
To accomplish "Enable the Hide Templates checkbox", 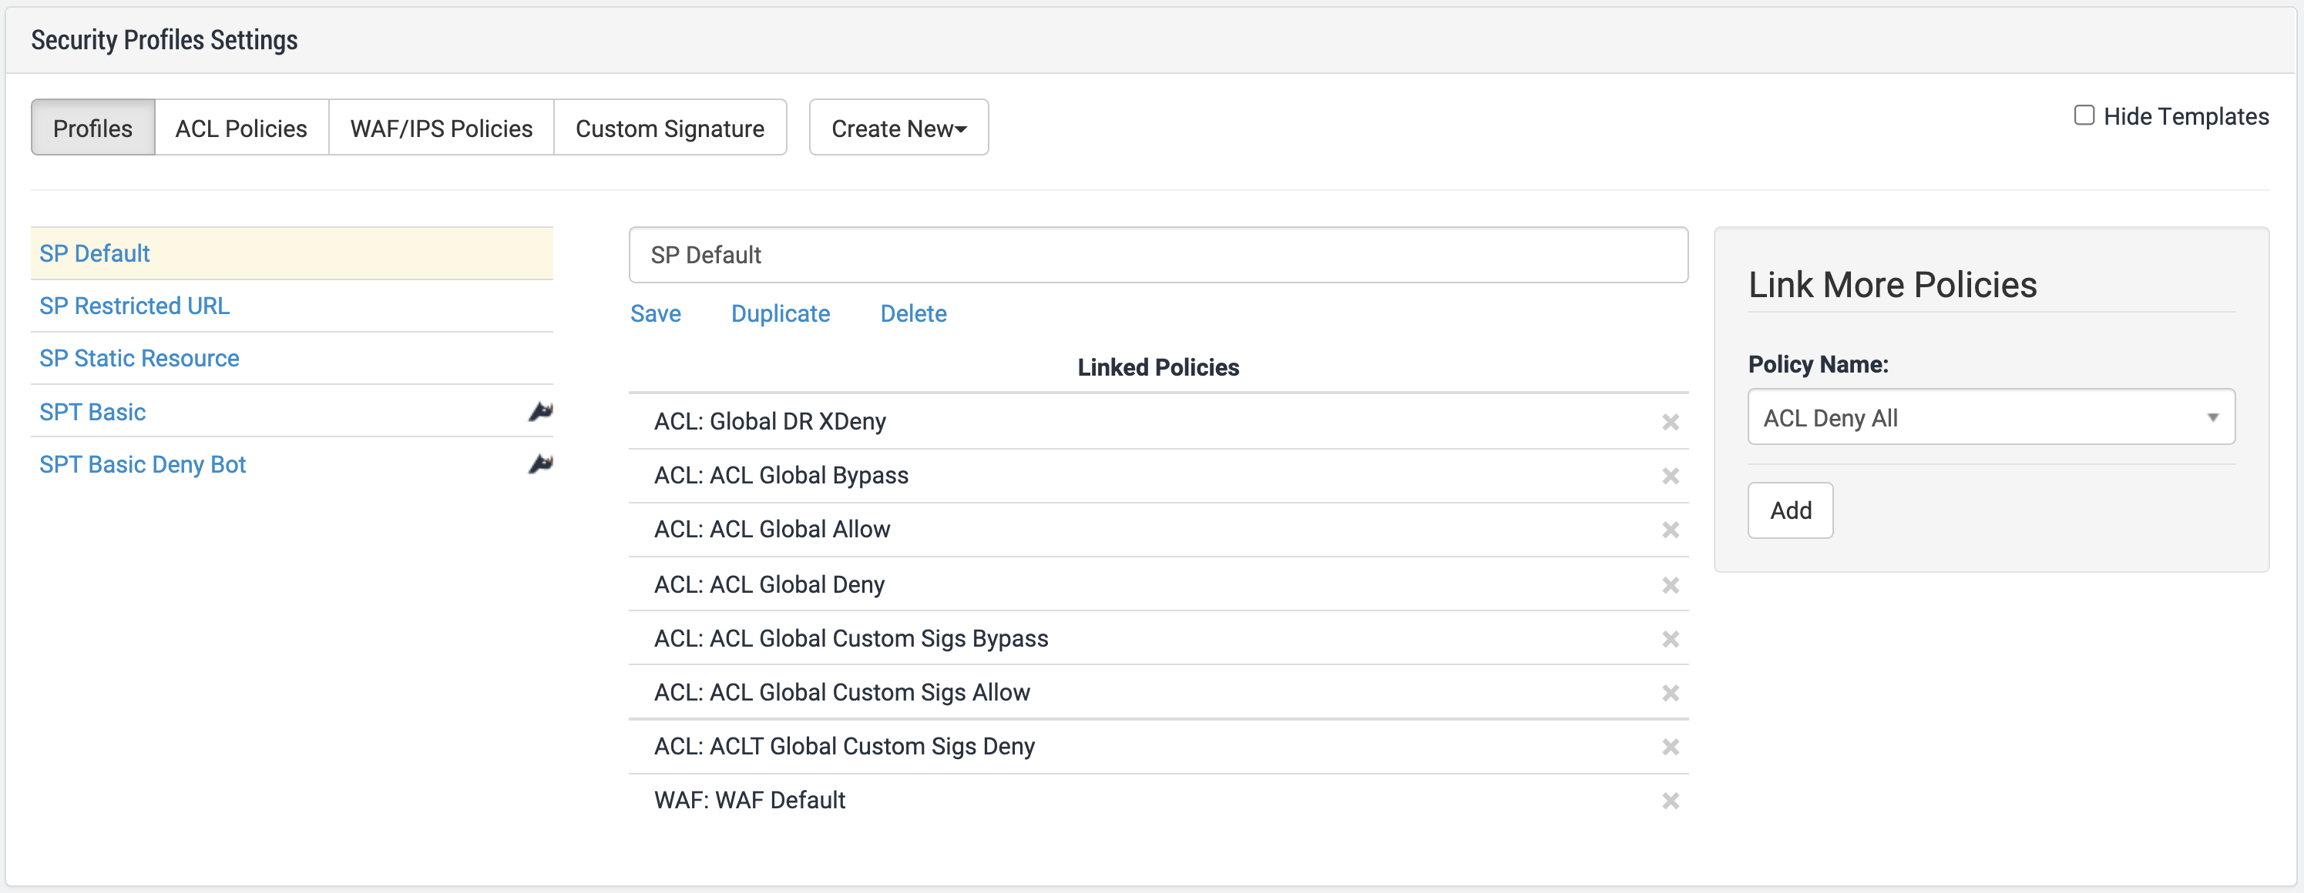I will pos(2084,116).
